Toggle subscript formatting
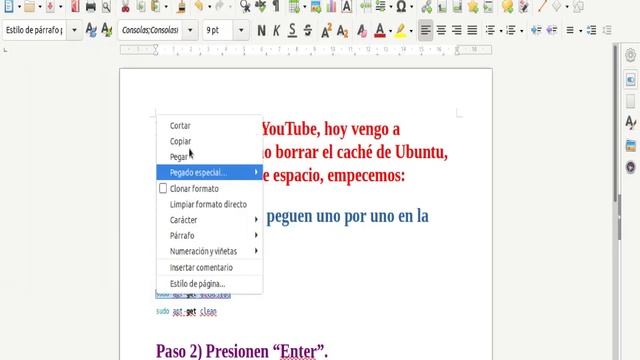Viewport: 640px width, 360px height. point(343,30)
